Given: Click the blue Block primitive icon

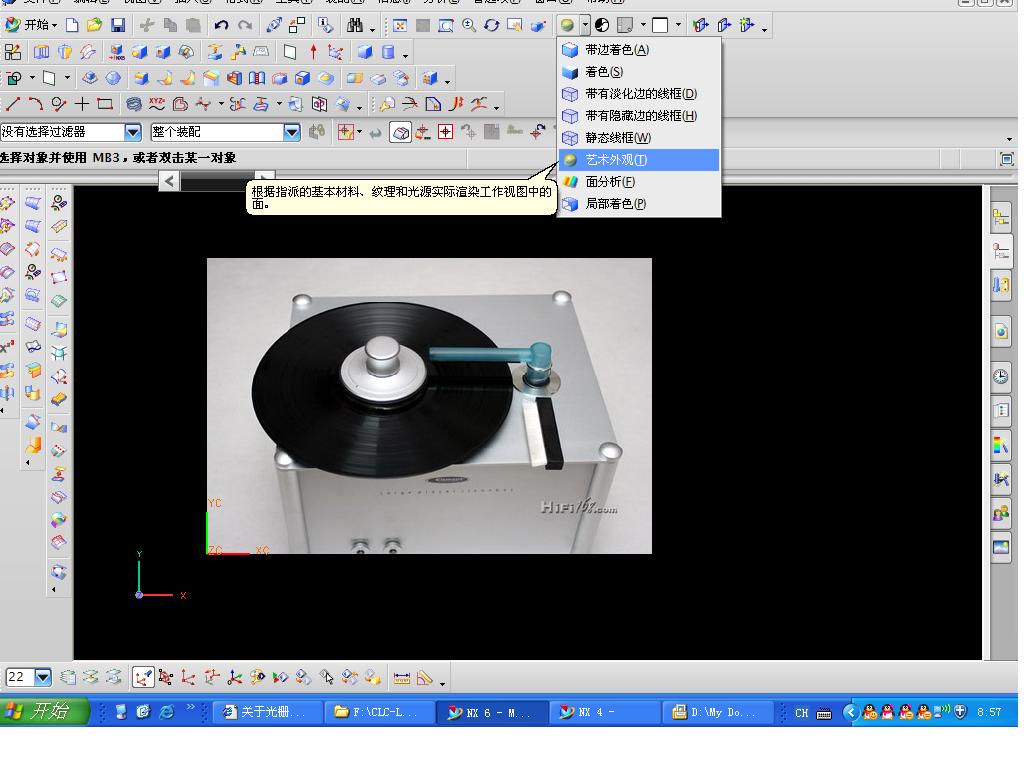Looking at the screenshot, I should click(364, 52).
